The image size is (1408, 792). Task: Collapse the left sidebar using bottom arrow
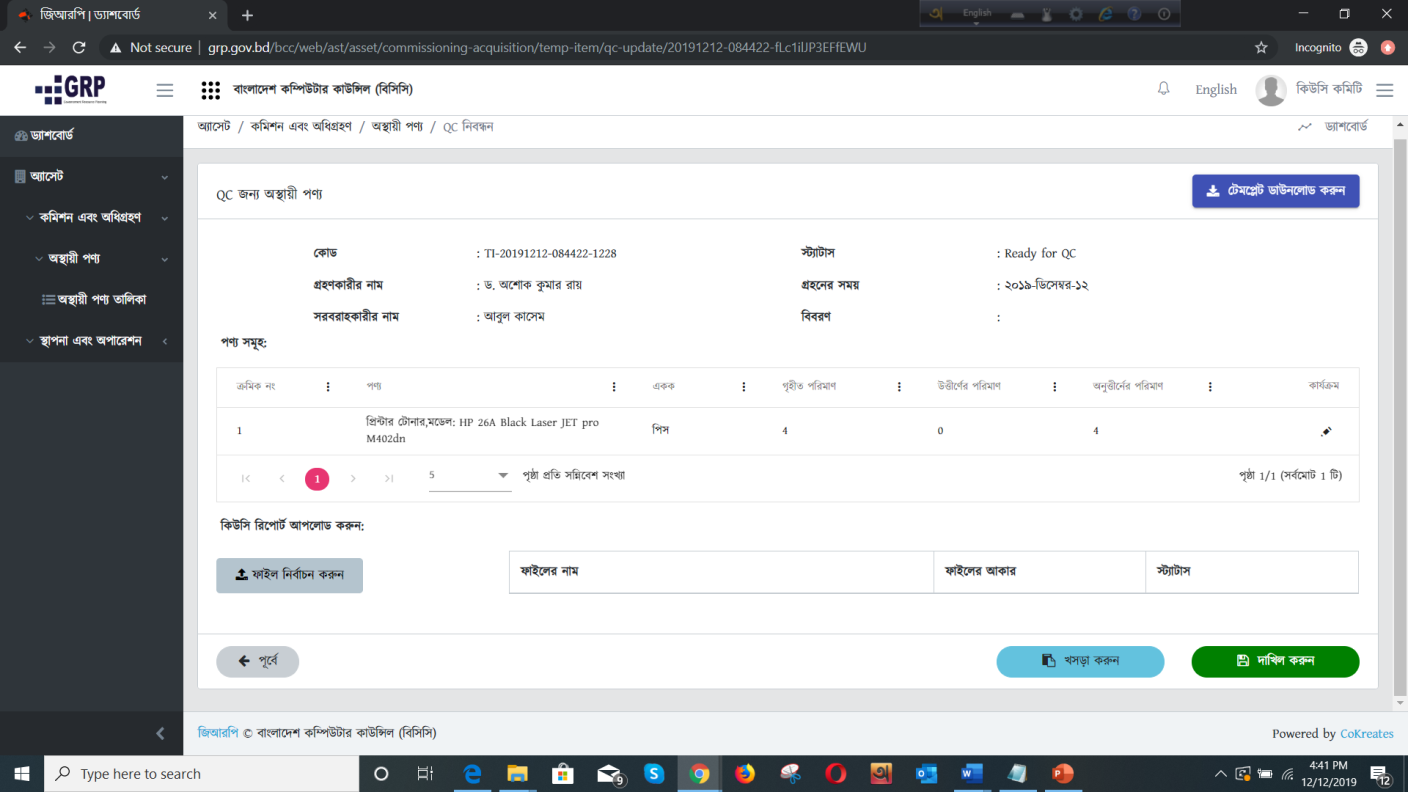160,733
